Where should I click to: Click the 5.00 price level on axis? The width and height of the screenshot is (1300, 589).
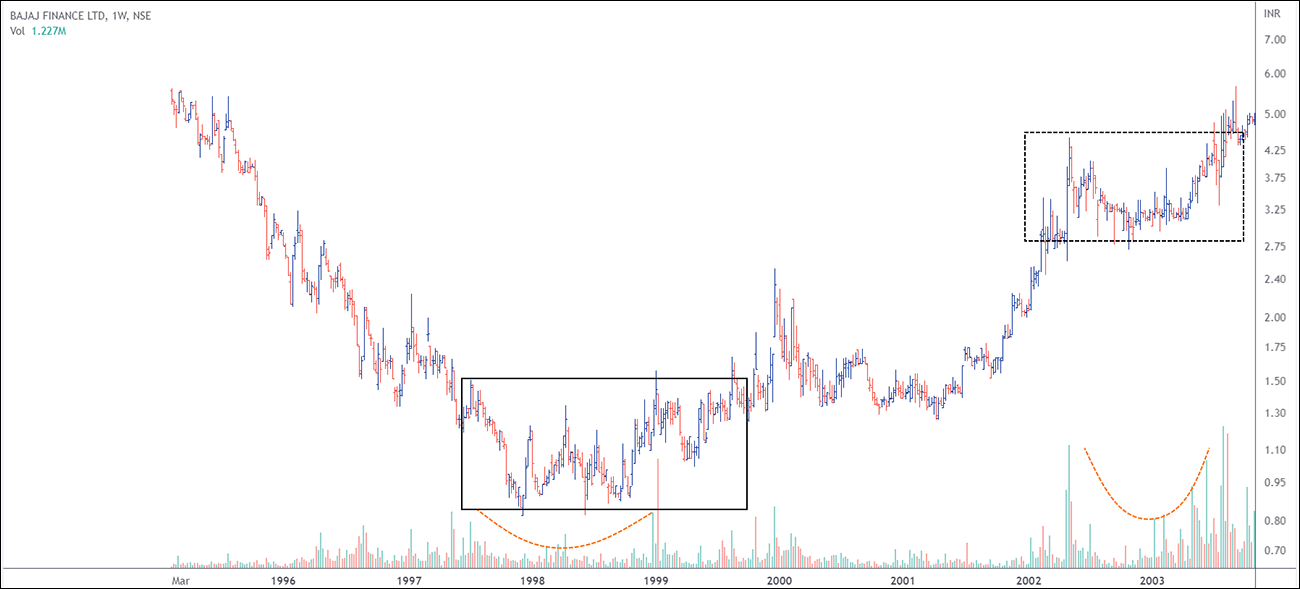pos(1274,114)
